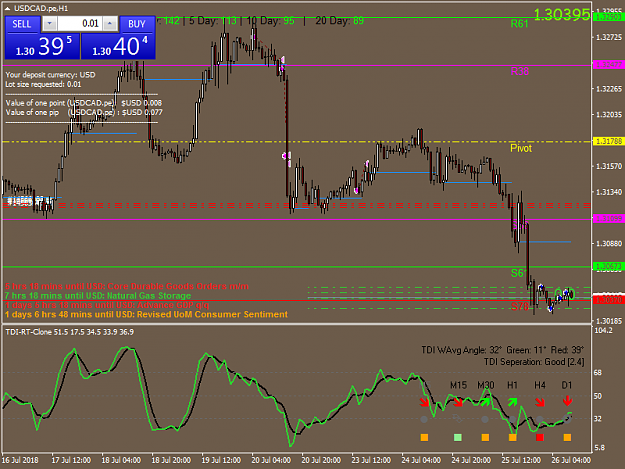
Task: Click the 104.2 indicator scale value
Action: pos(603,330)
